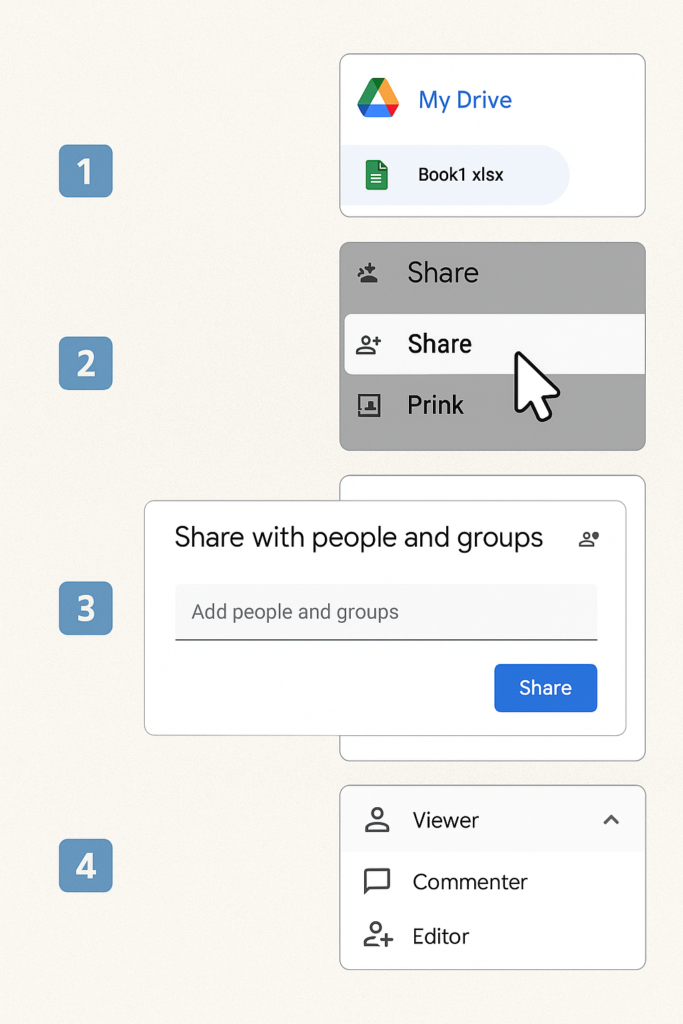Click the icon beside the grey Share header

(x=368, y=273)
